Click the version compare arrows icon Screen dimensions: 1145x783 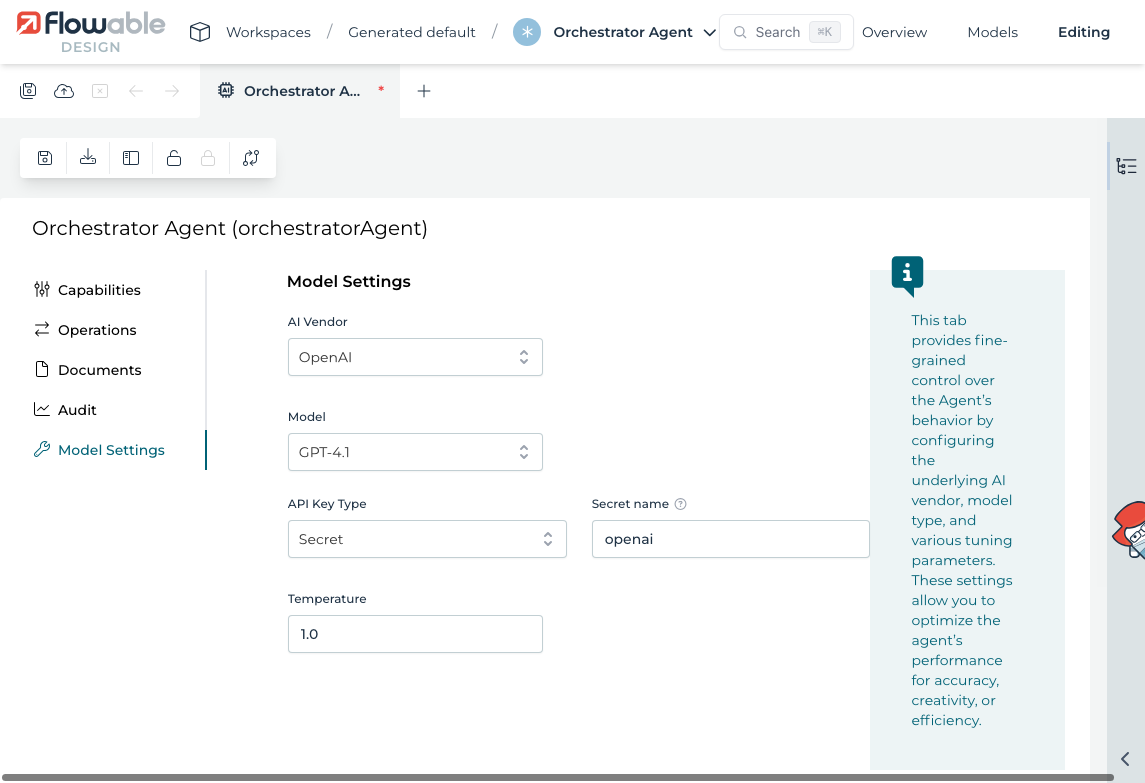tap(251, 158)
